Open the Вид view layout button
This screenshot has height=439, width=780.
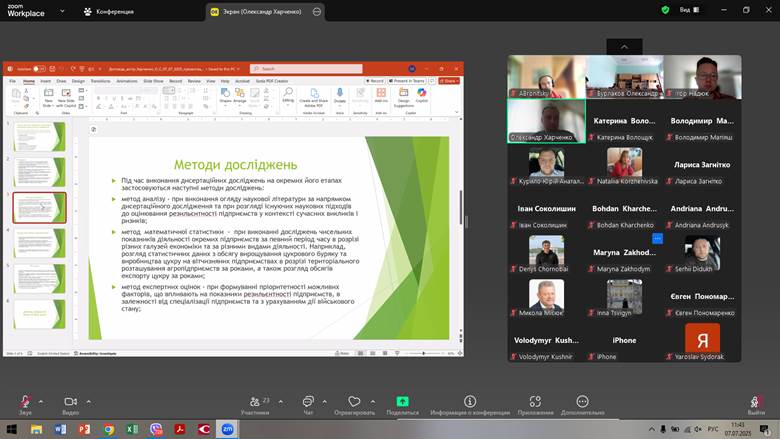pos(689,10)
